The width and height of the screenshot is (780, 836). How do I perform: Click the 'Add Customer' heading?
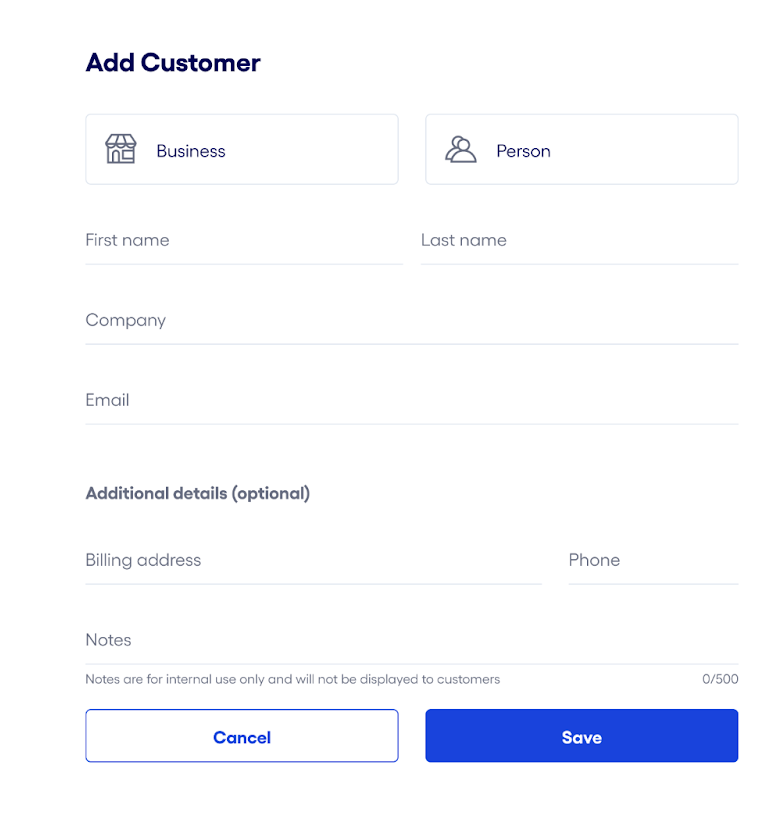(x=173, y=63)
